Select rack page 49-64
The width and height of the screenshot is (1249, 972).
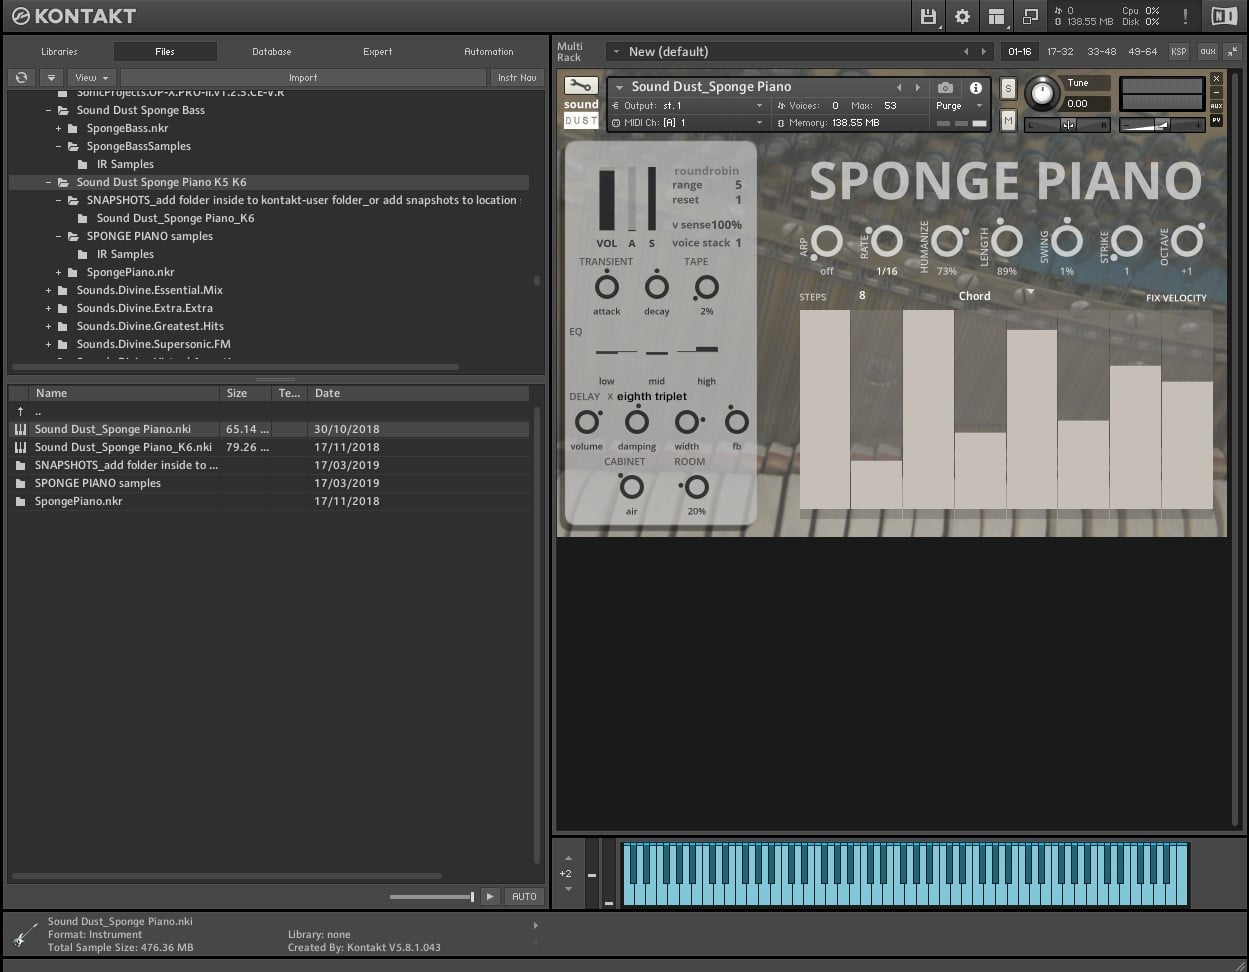tap(1142, 51)
